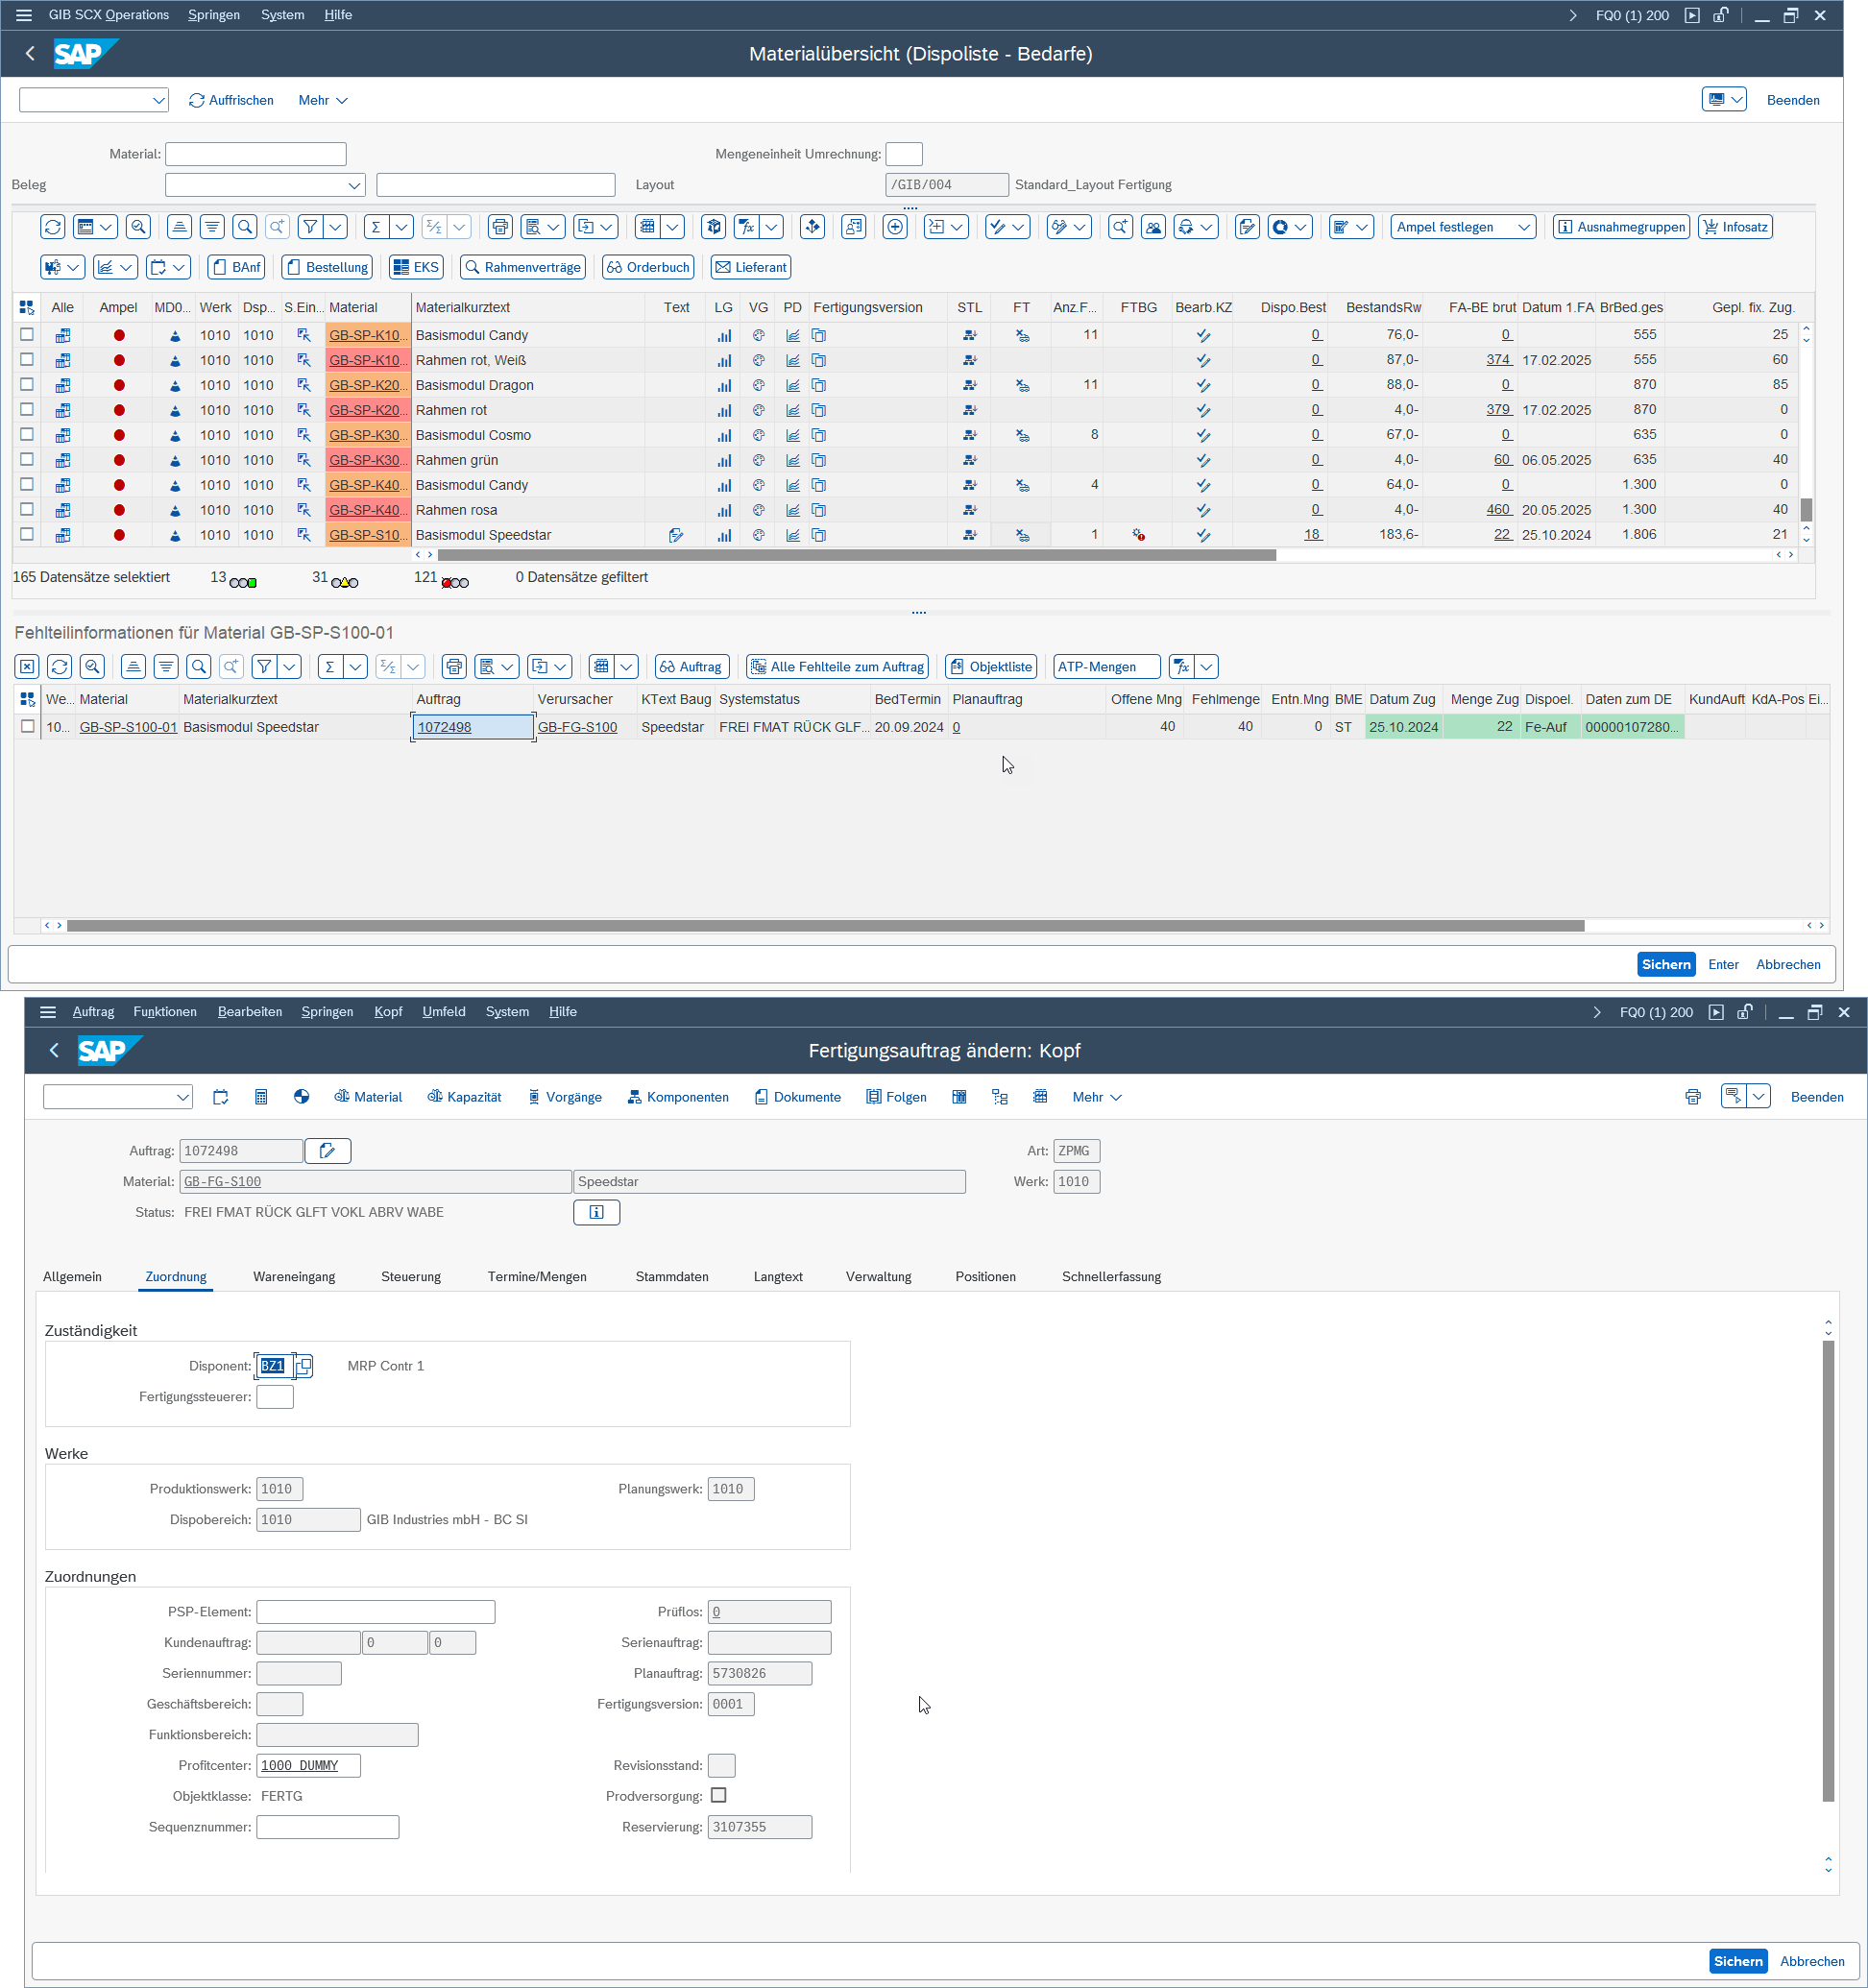This screenshot has width=1868, height=1988.
Task: Select checkbox of Basismodul Dragon row
Action: 27,385
